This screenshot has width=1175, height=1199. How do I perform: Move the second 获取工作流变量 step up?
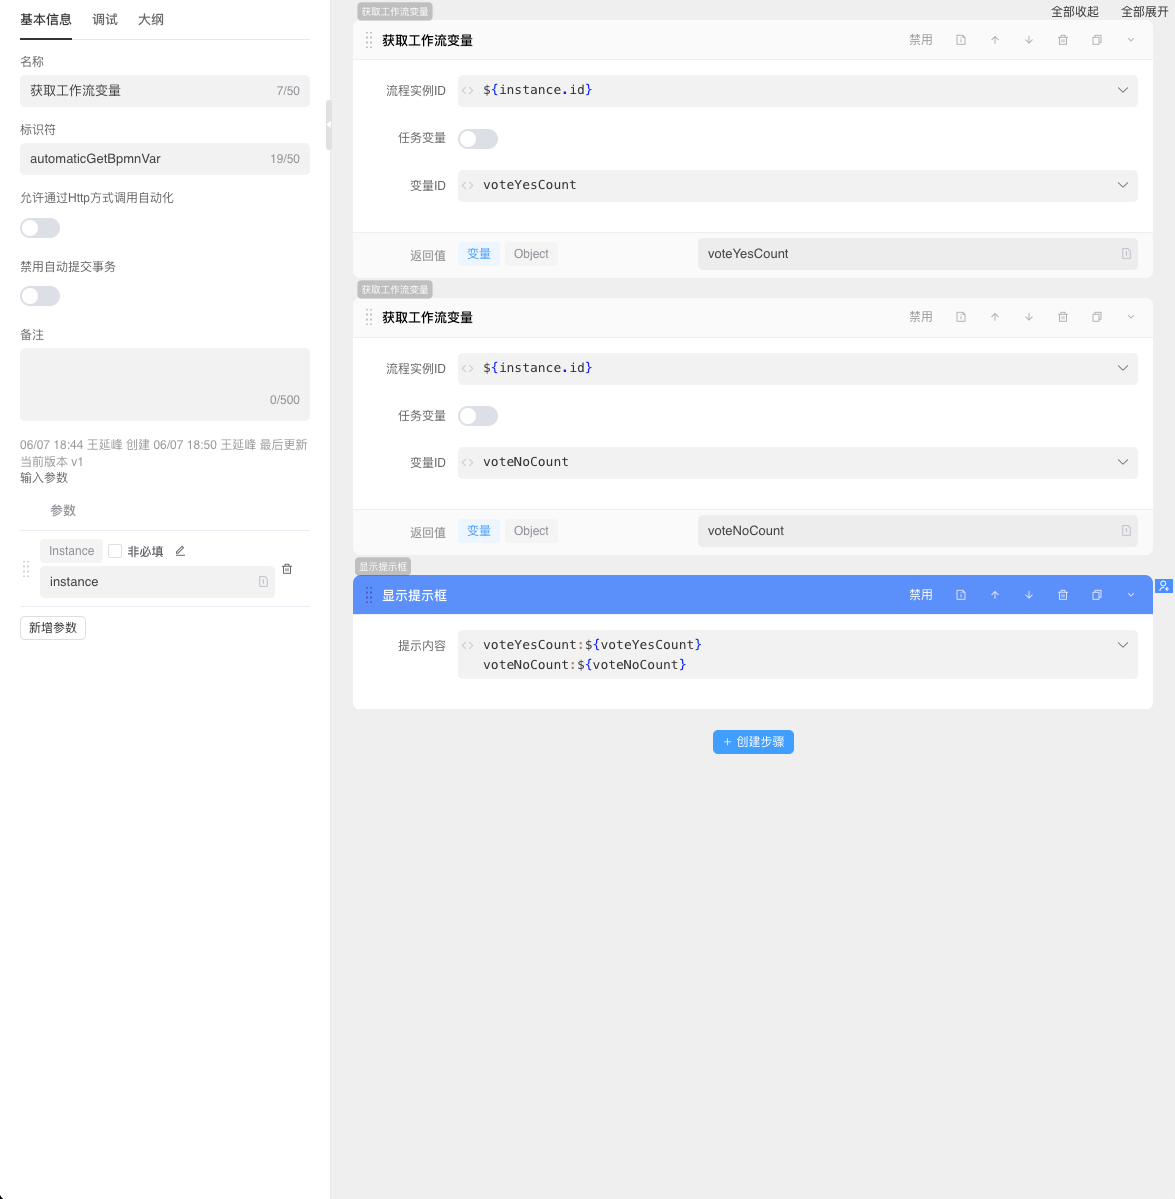[x=995, y=317]
